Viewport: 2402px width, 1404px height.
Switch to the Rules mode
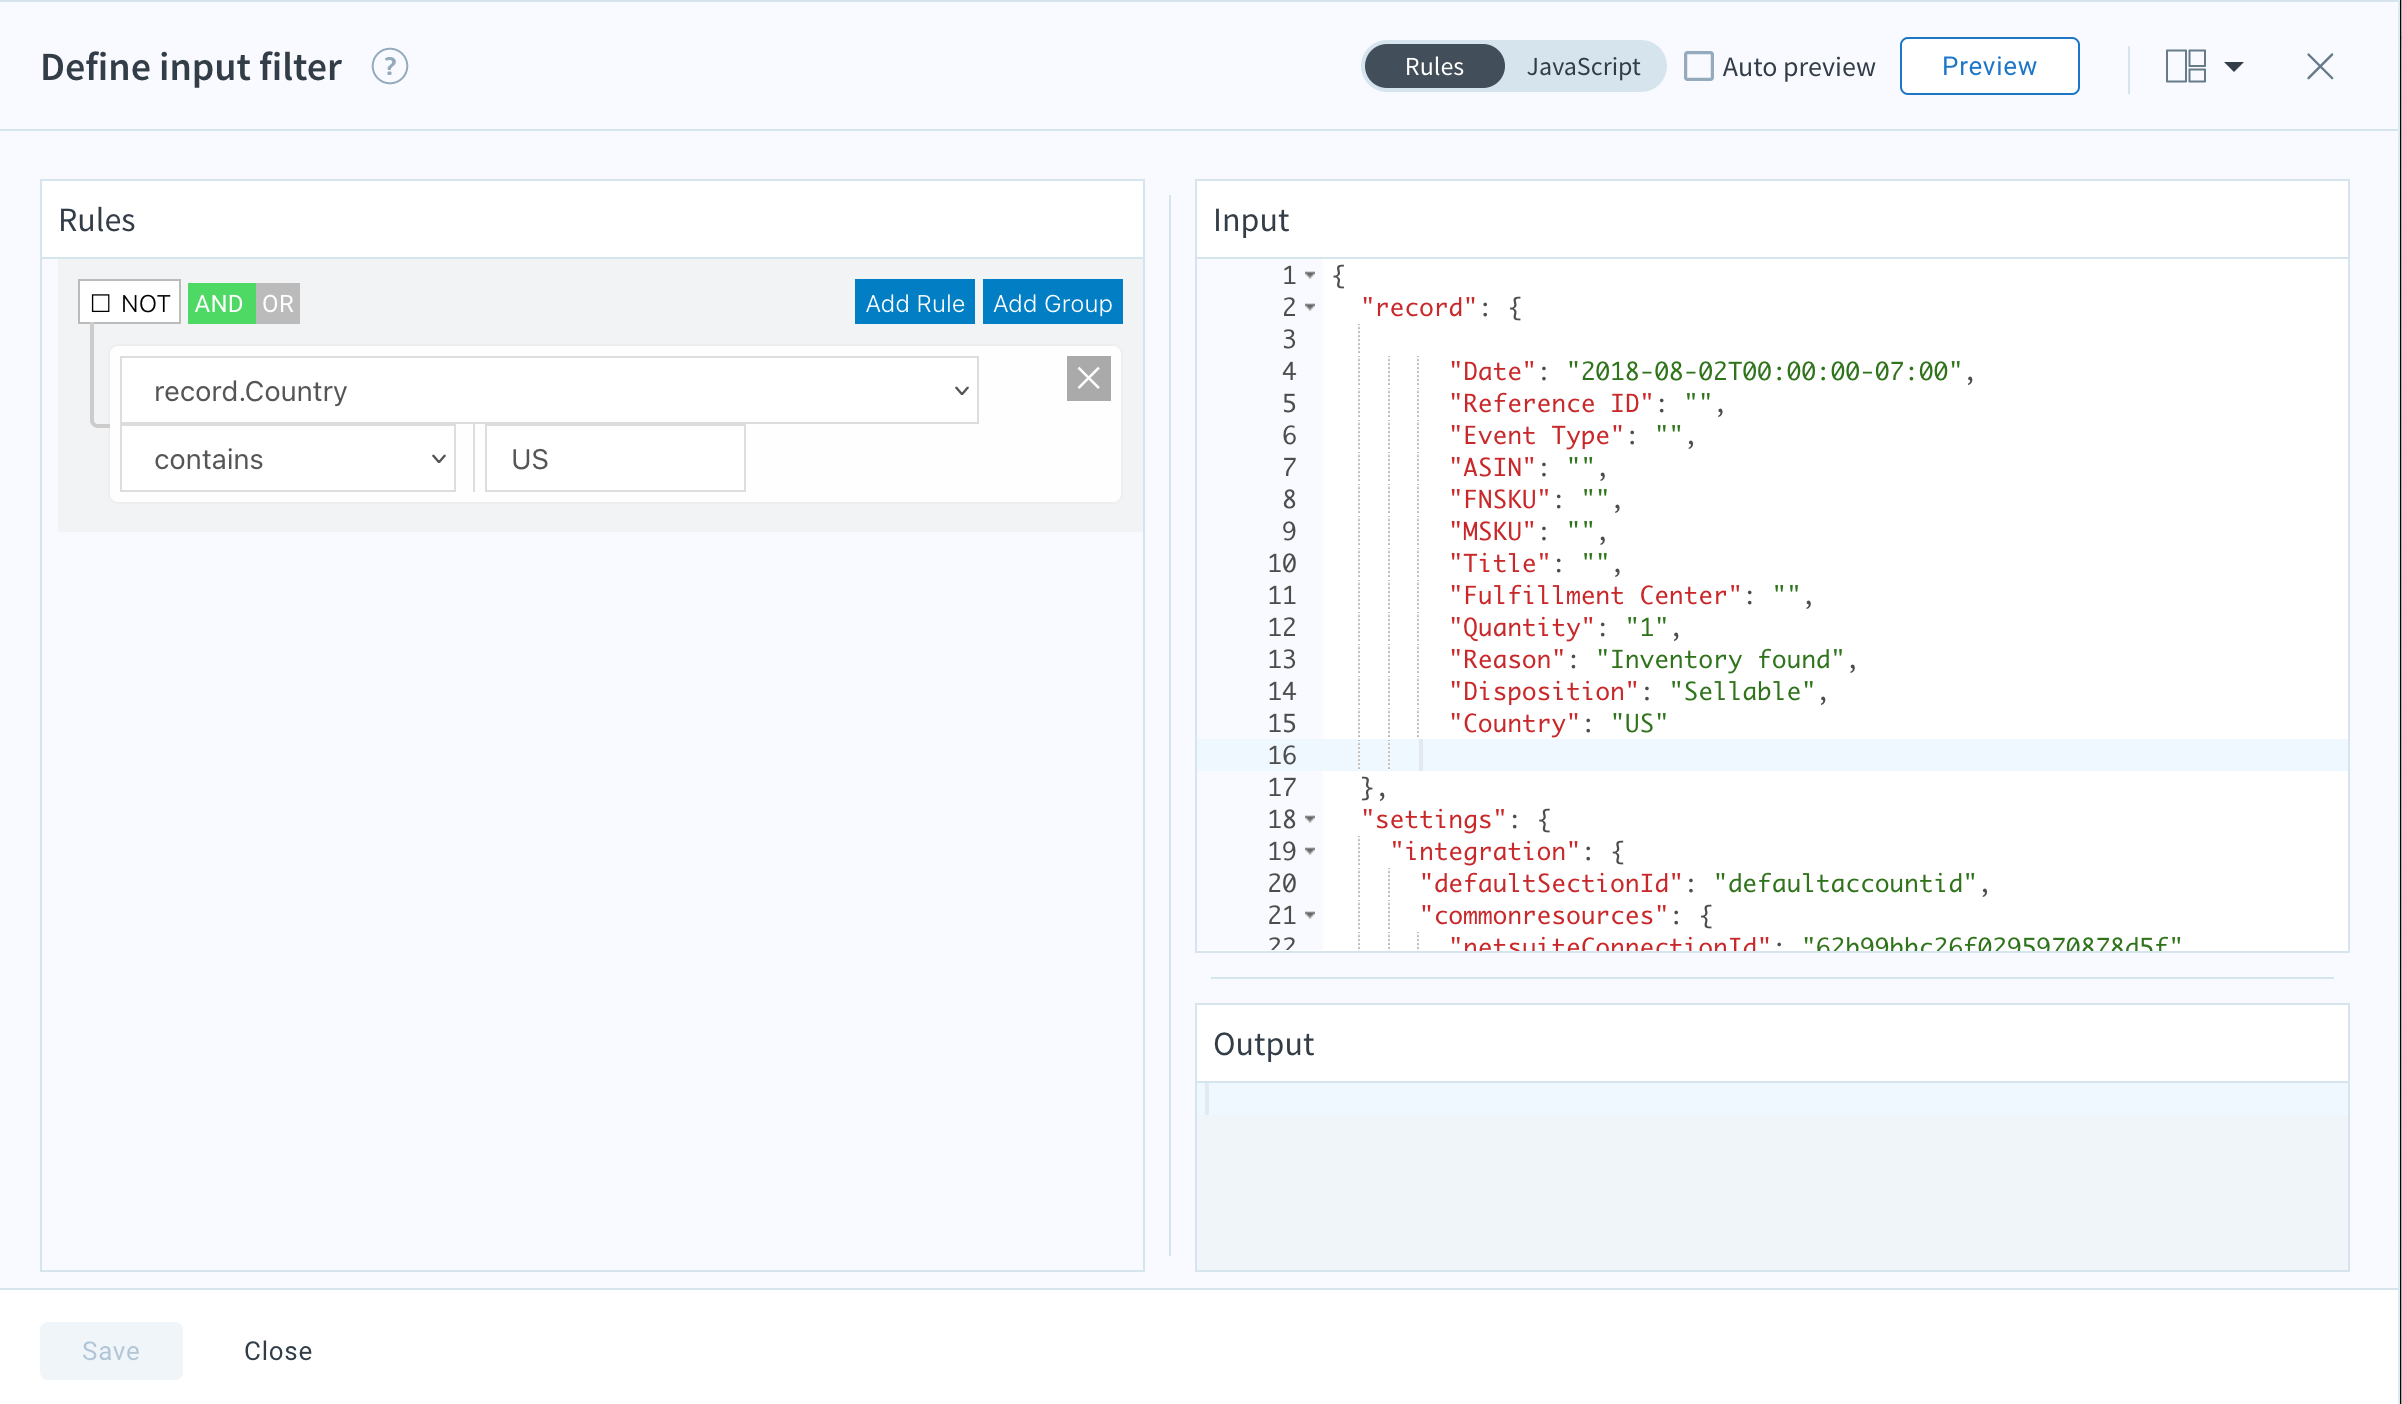point(1434,67)
